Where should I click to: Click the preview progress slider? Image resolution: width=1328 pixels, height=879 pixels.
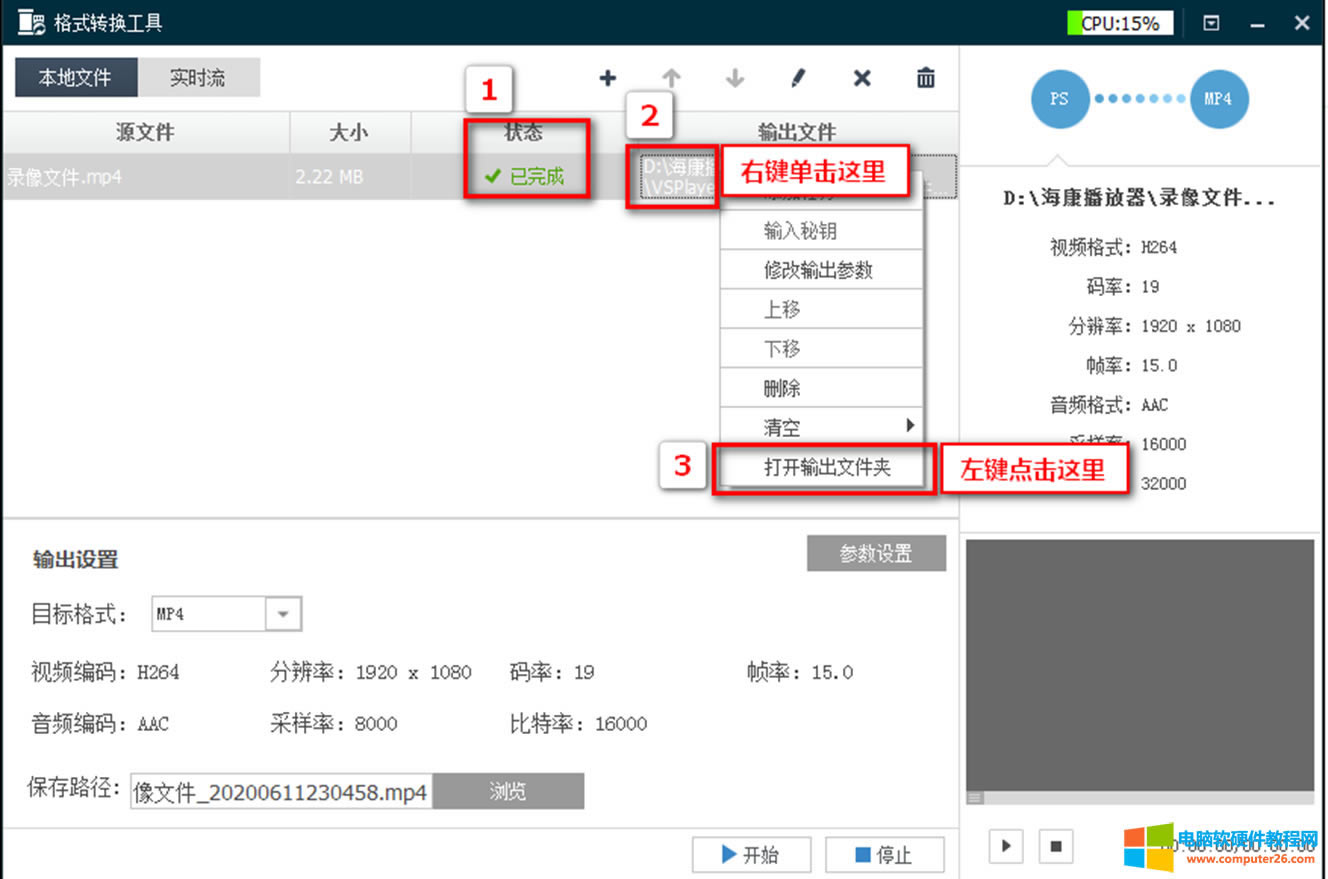pyautogui.click(x=1140, y=798)
